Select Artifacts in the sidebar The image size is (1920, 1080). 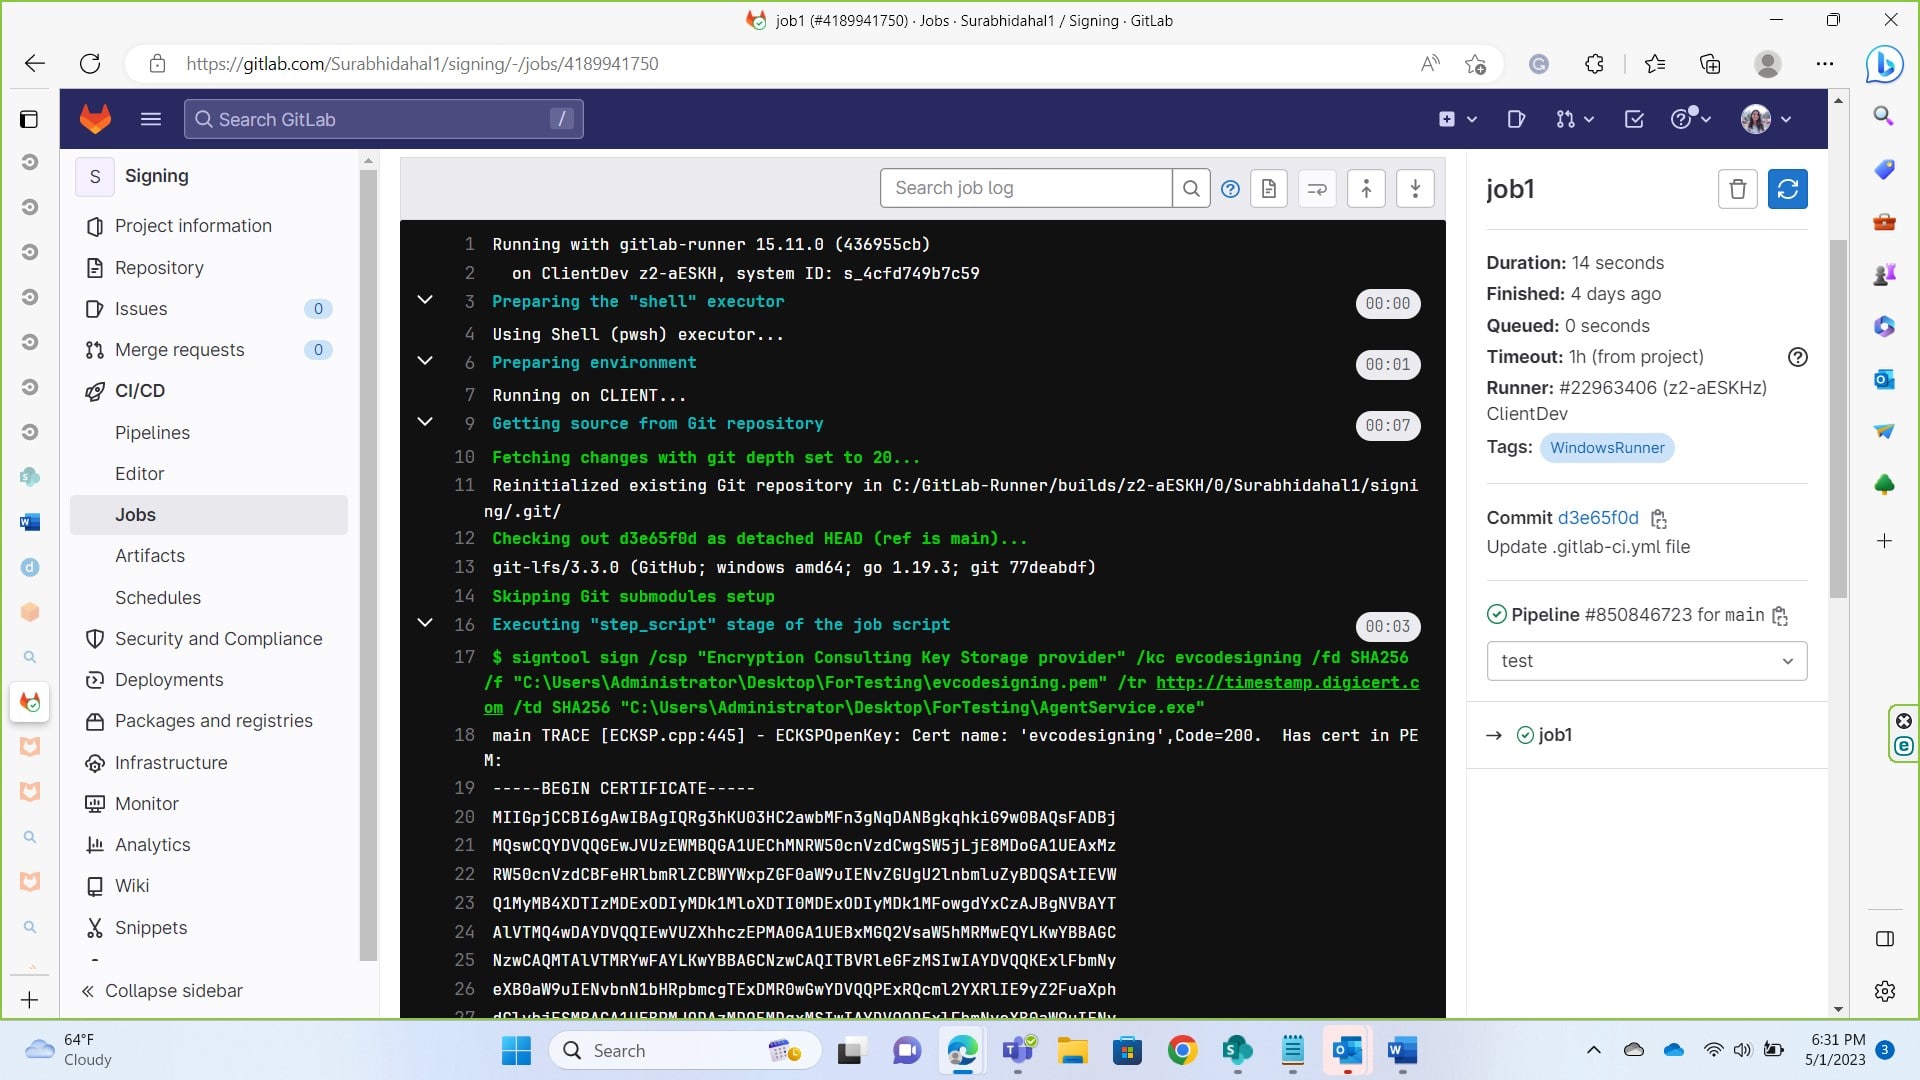click(x=150, y=556)
